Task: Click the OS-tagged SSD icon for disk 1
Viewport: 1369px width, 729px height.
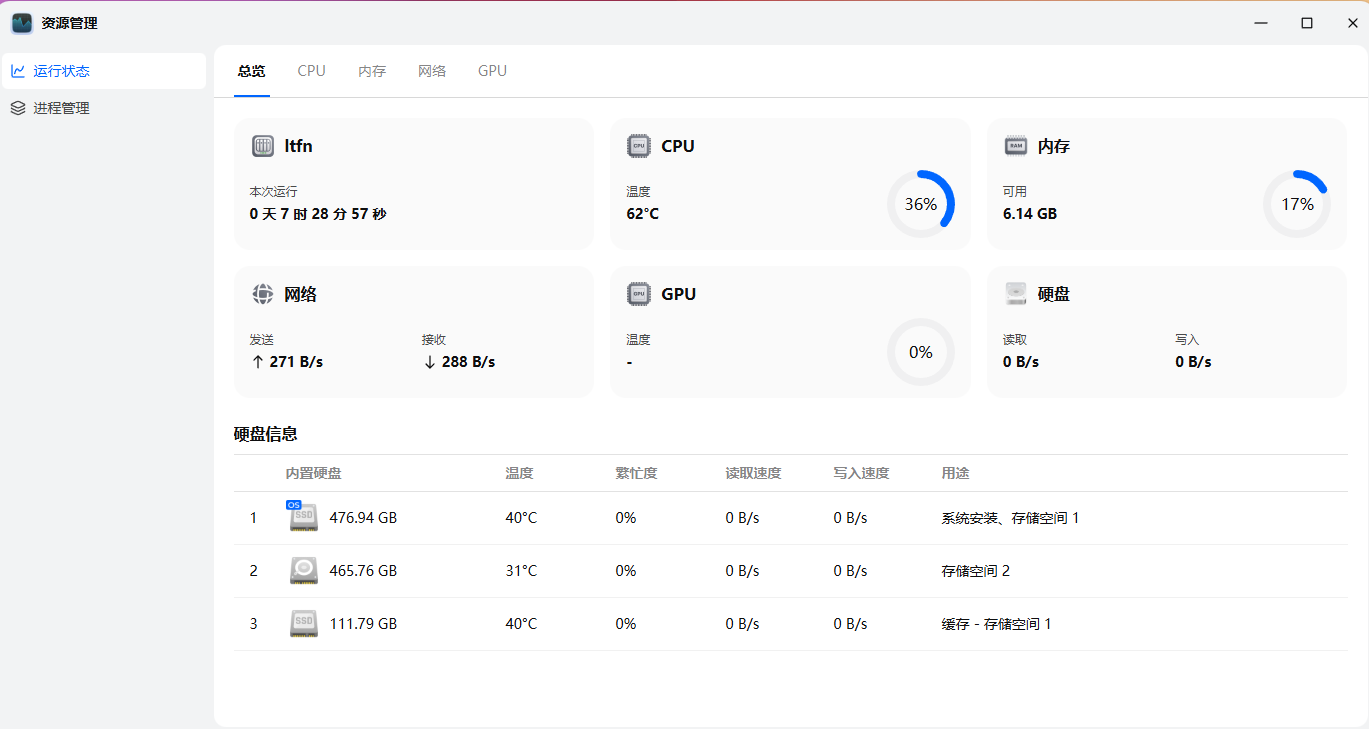Action: [x=303, y=517]
